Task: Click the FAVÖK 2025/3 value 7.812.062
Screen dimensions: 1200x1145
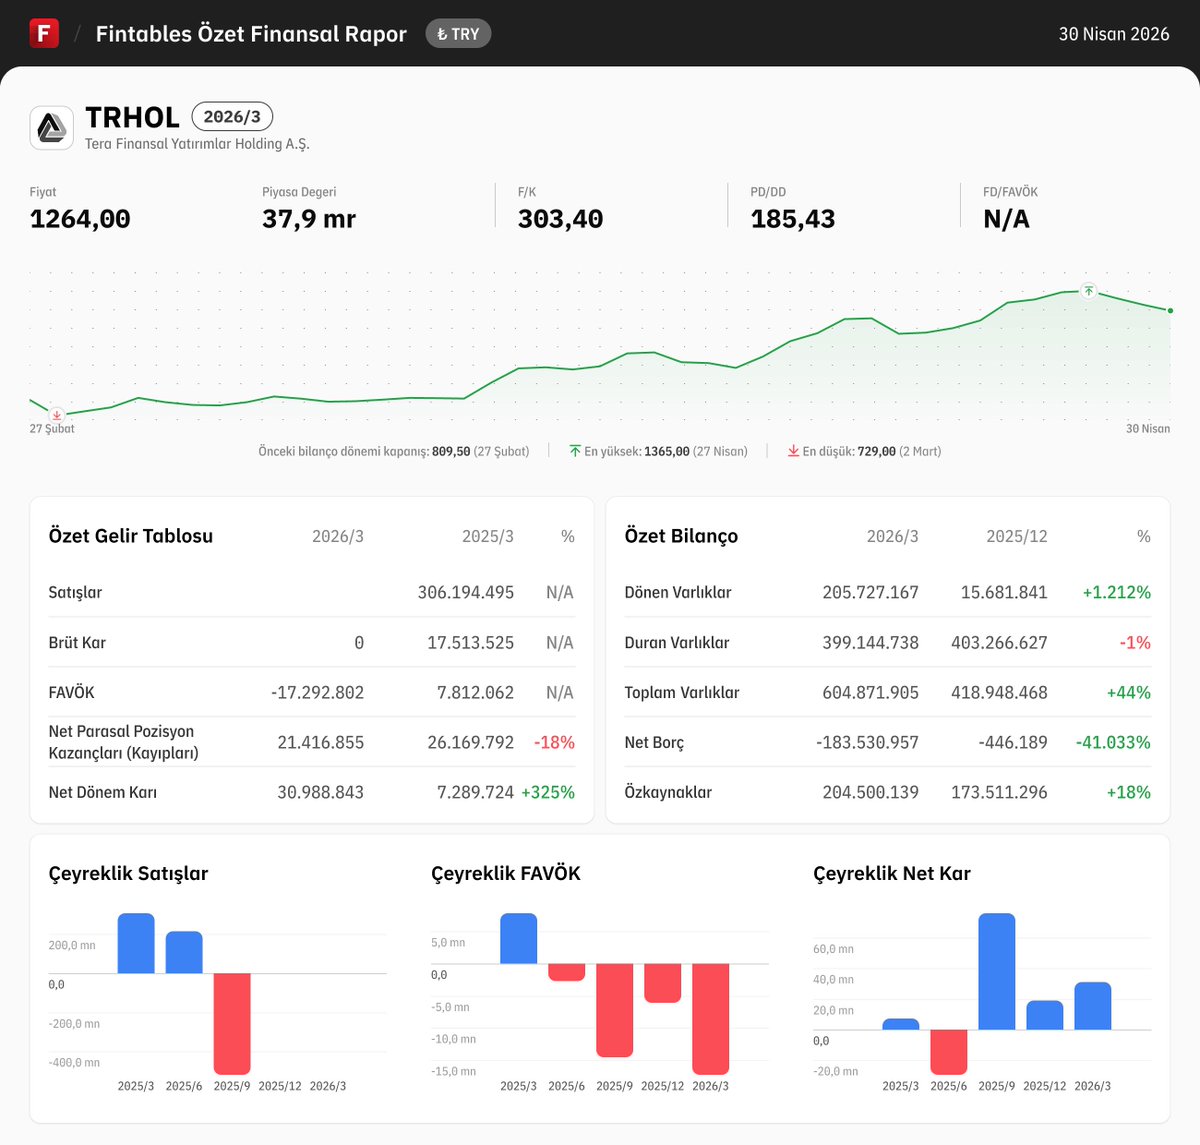Action: [x=475, y=692]
